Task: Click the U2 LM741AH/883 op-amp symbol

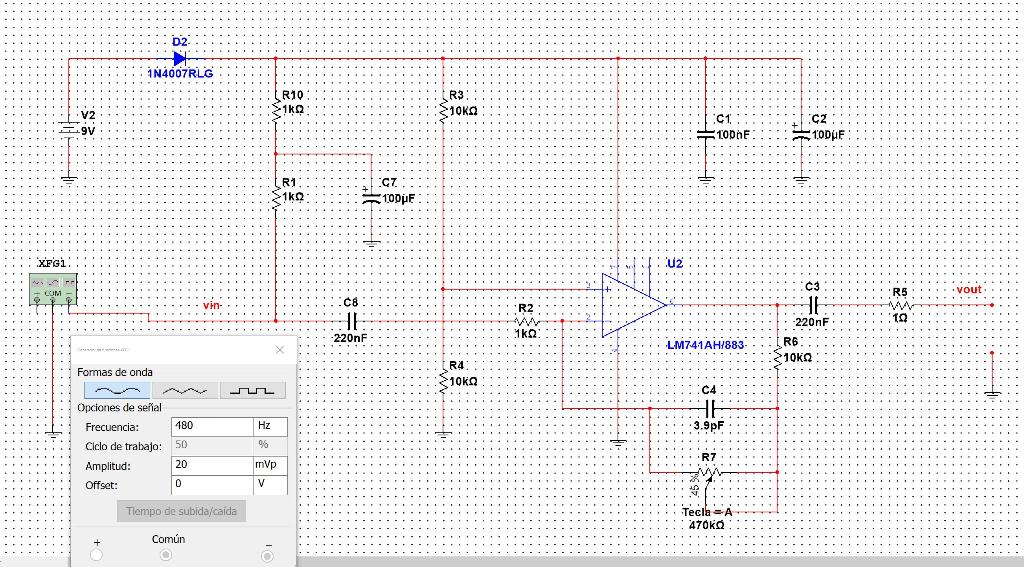Action: click(633, 305)
